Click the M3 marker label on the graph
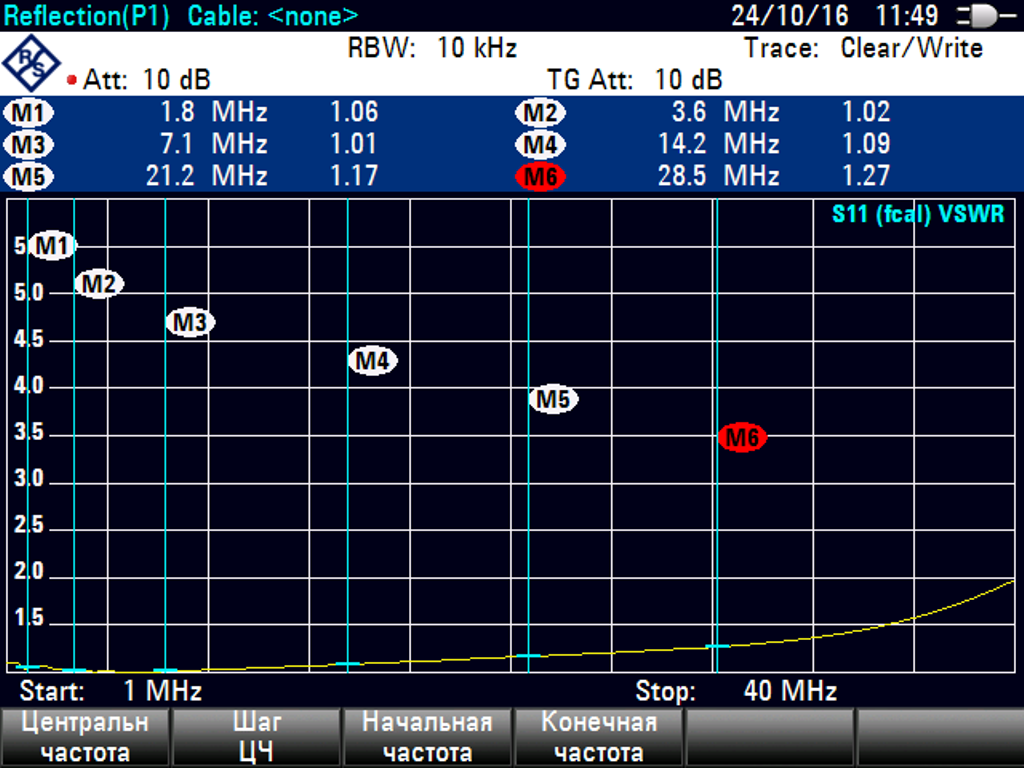 [x=190, y=323]
